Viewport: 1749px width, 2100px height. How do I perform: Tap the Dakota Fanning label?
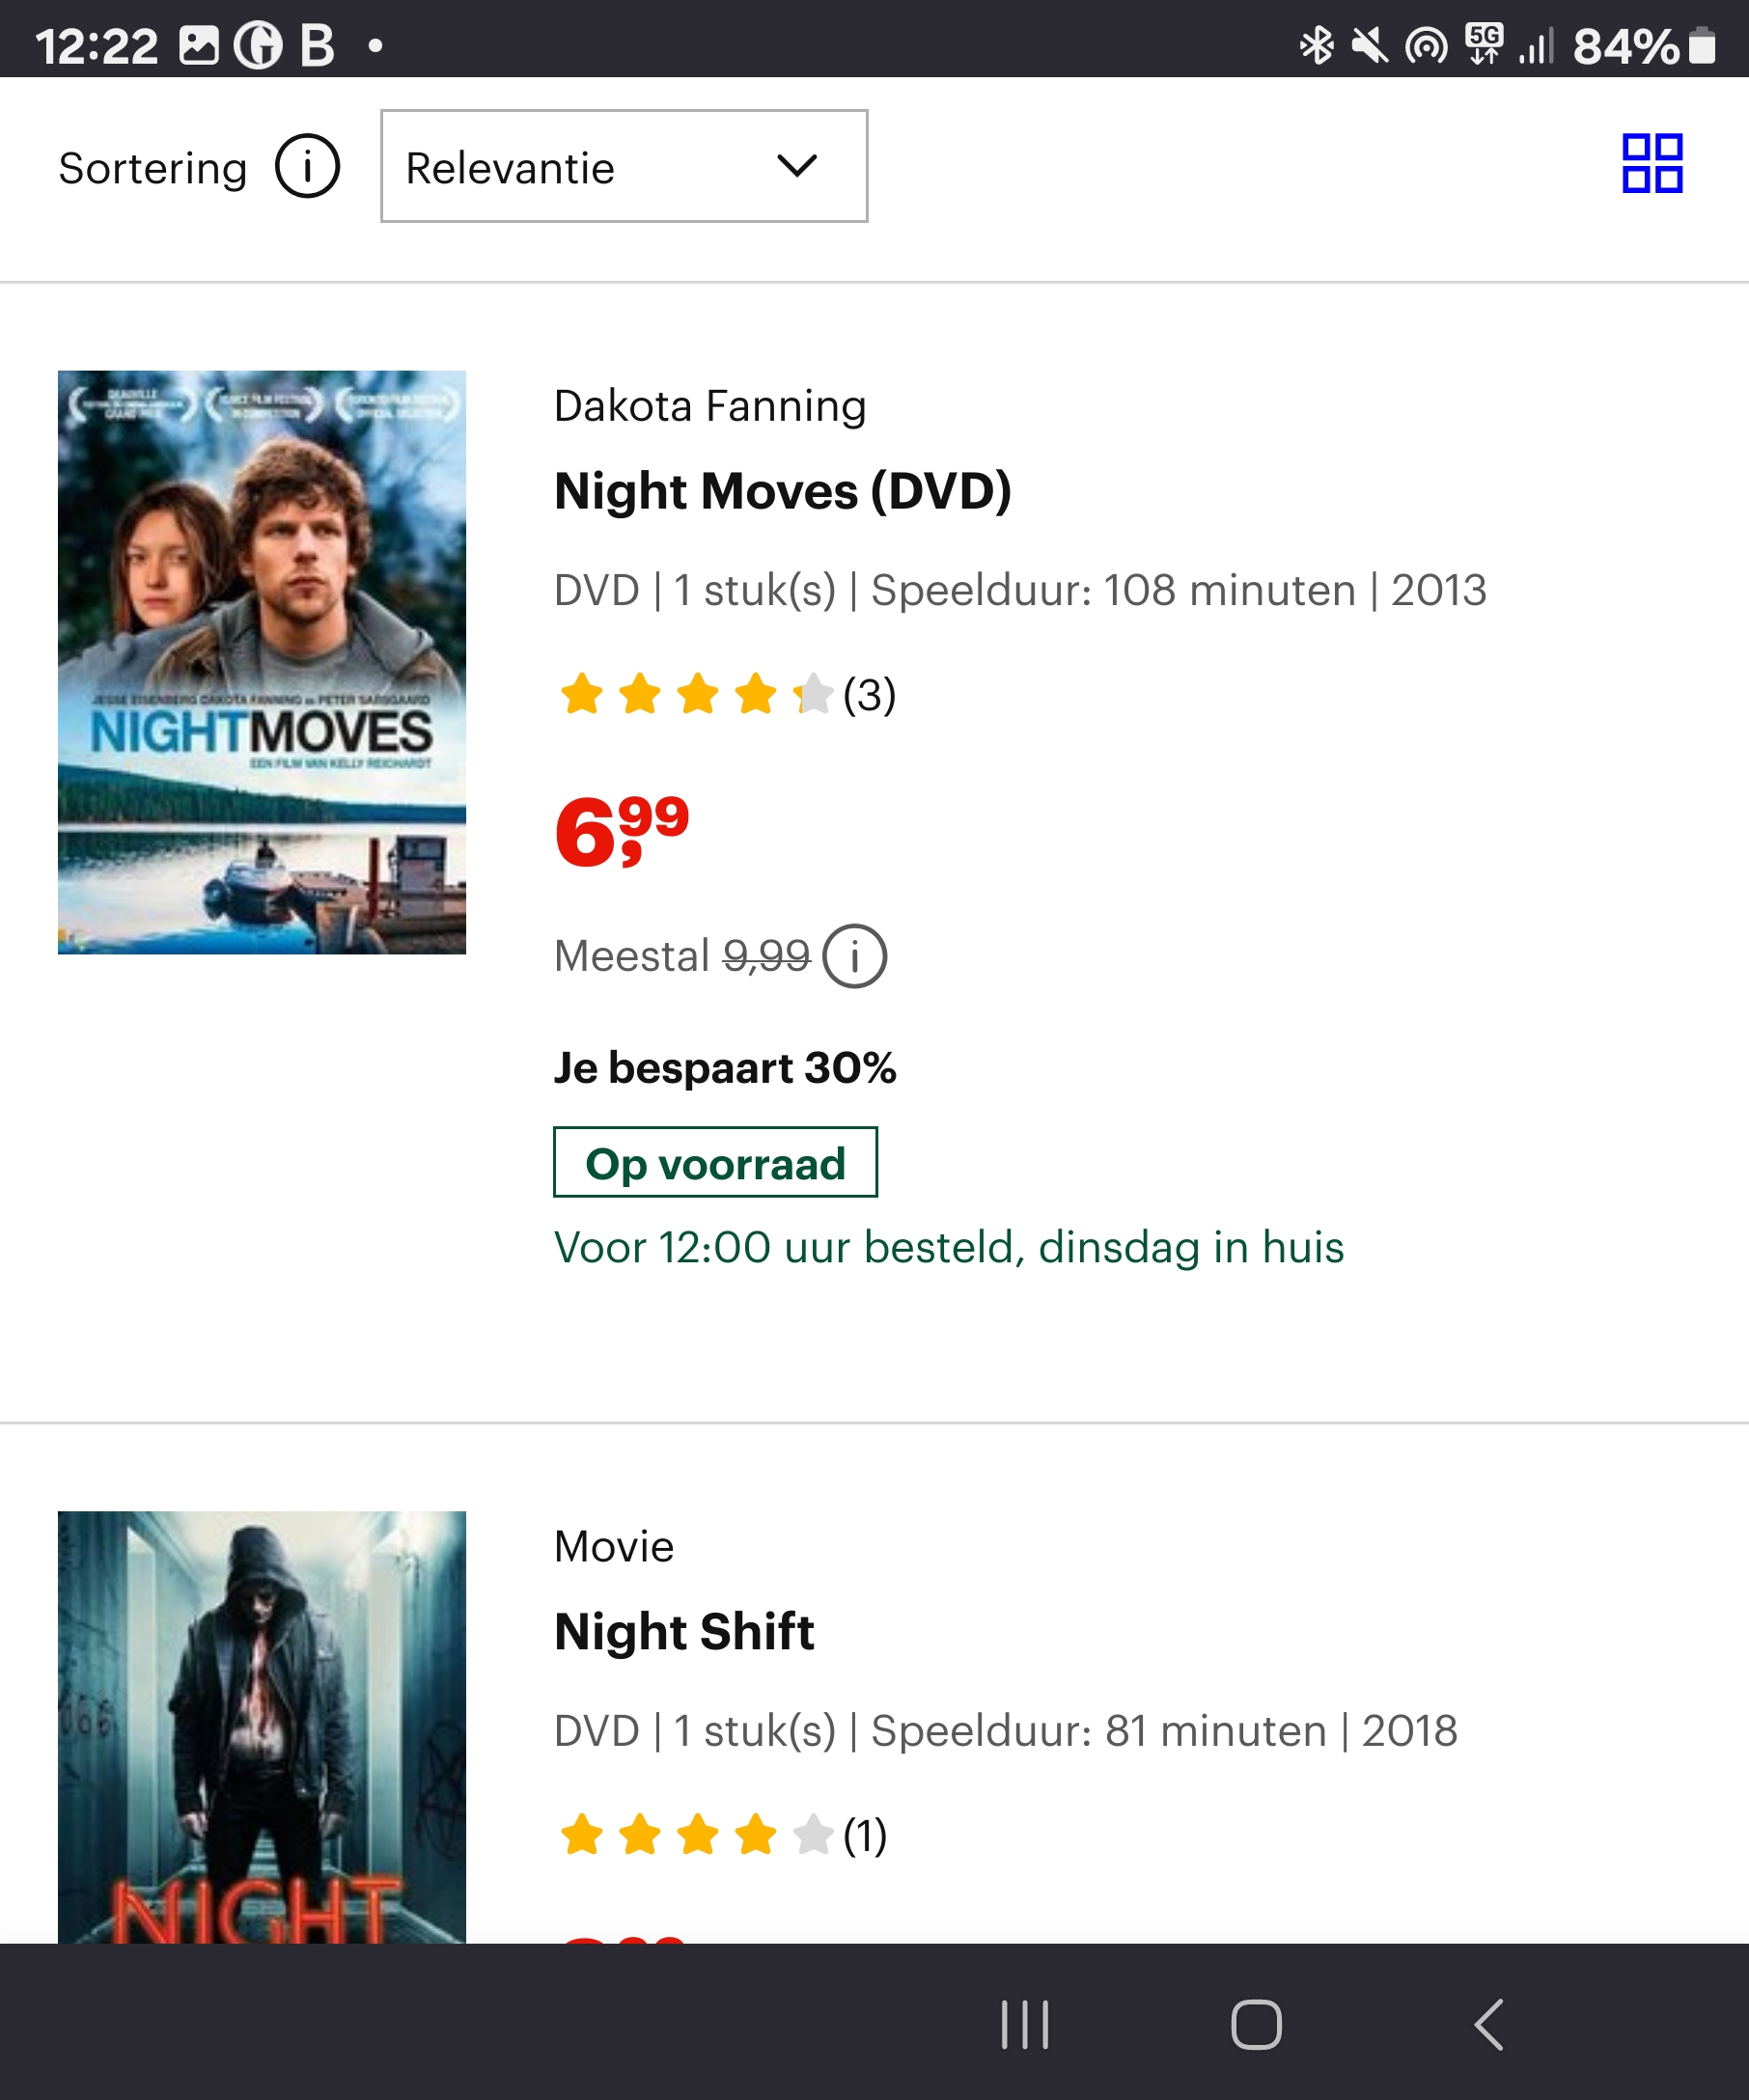tap(710, 406)
